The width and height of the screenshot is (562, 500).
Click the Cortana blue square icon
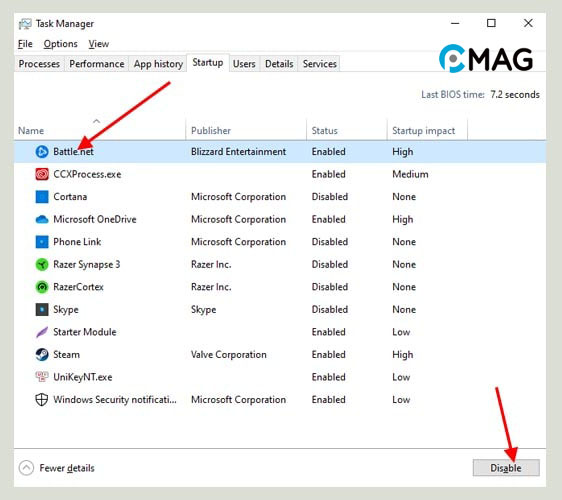tap(42, 197)
